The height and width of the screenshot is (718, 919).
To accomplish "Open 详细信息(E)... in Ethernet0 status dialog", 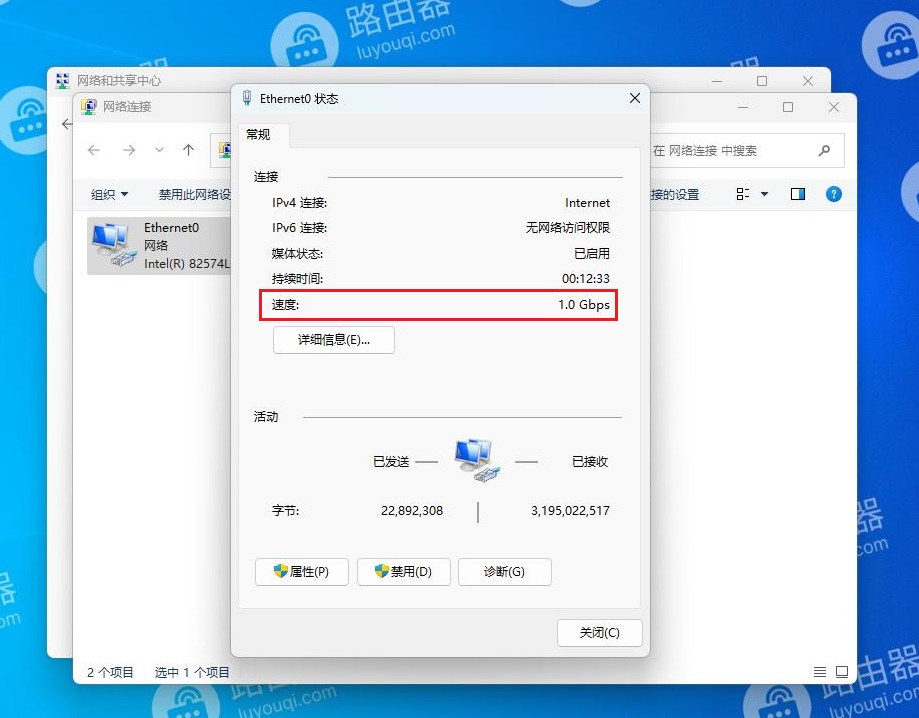I will tap(333, 340).
